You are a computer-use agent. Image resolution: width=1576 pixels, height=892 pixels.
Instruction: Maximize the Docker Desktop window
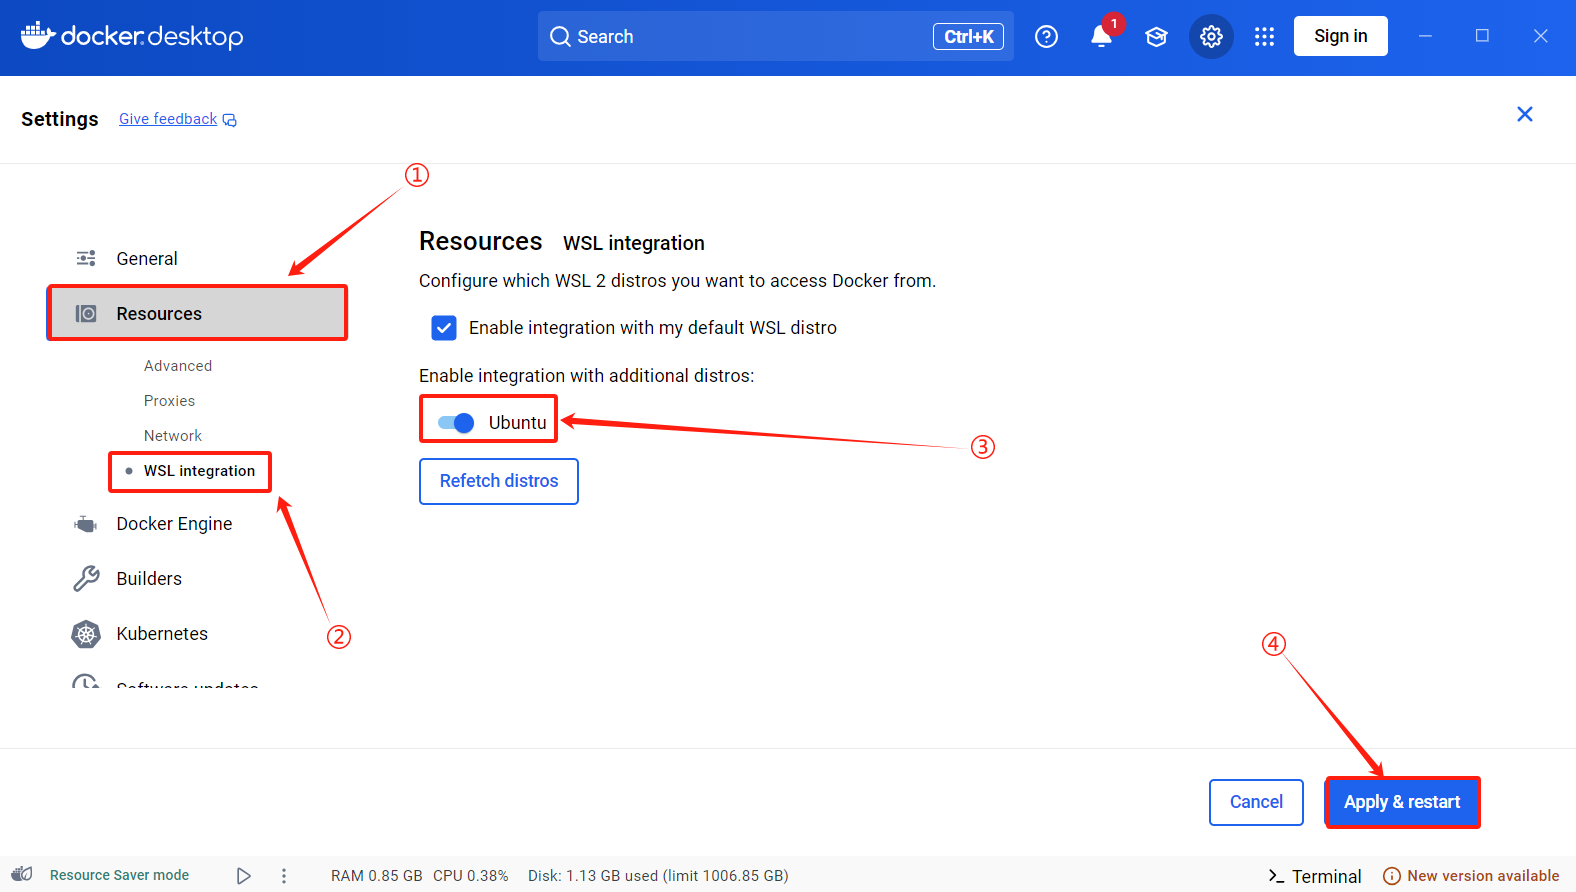pos(1482,36)
